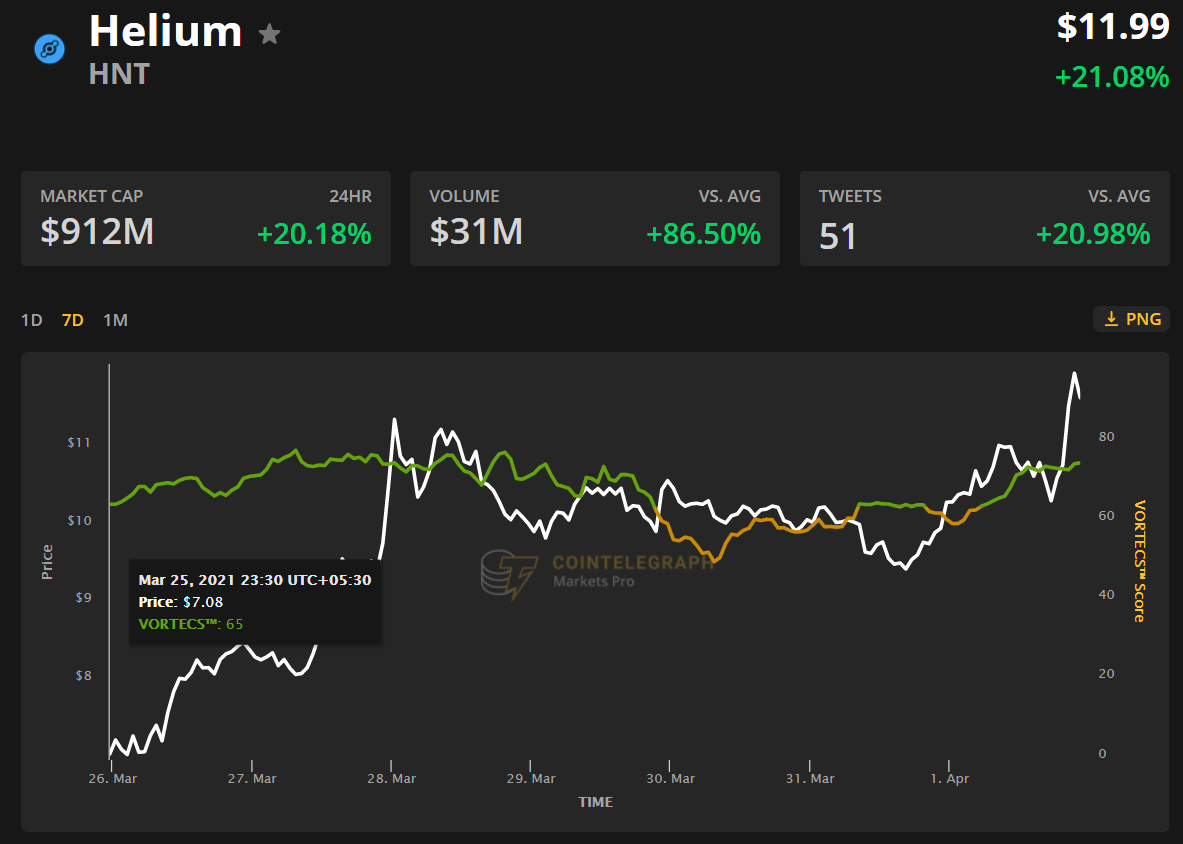This screenshot has width=1183, height=844.
Task: Switch chart range to 1M
Action: (116, 320)
